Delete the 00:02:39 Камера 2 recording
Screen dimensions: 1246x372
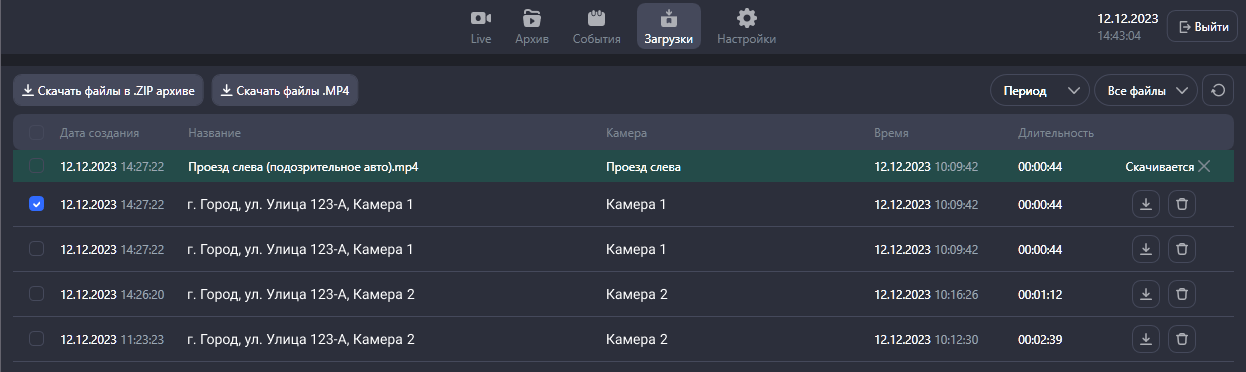coord(1182,339)
